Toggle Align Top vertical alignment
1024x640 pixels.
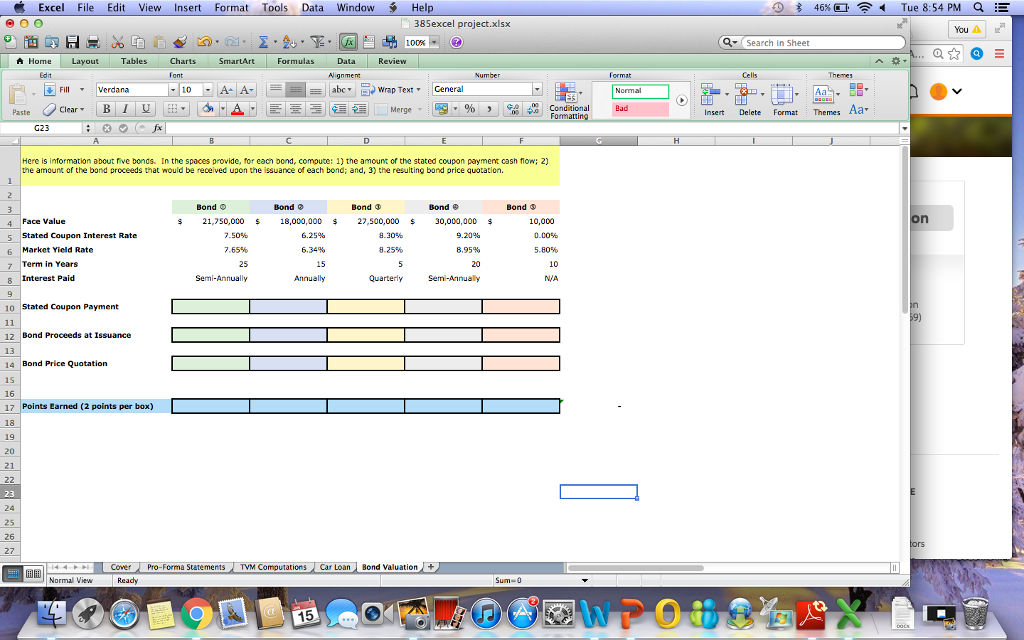pyautogui.click(x=276, y=90)
